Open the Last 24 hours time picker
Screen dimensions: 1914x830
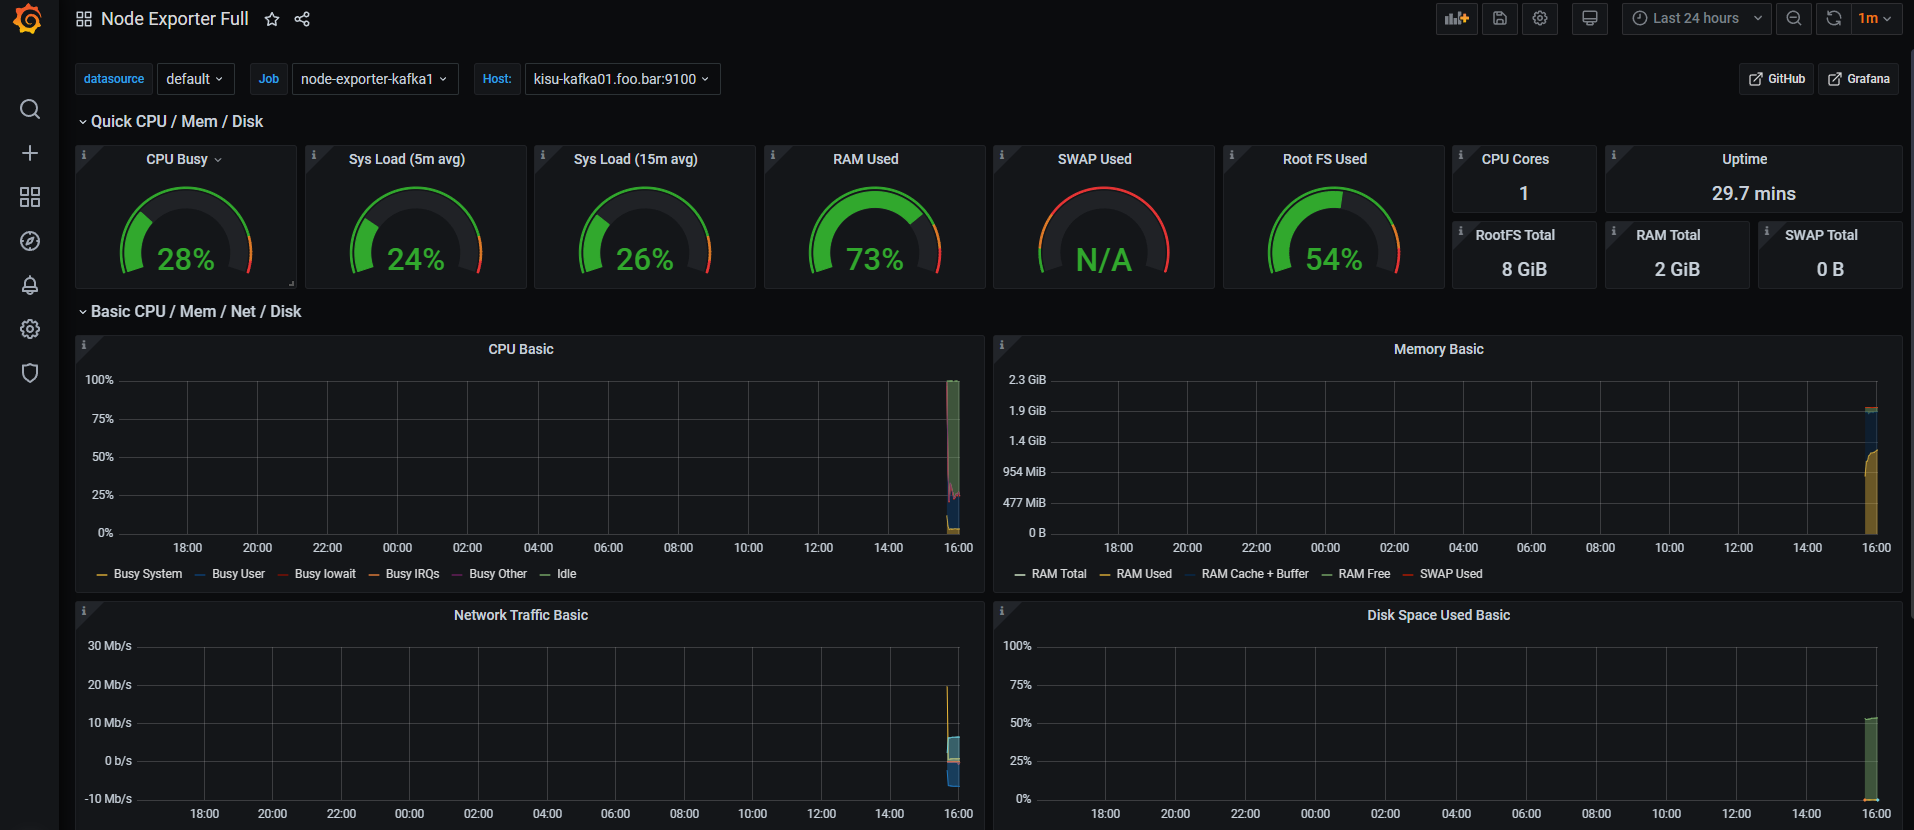[1697, 18]
